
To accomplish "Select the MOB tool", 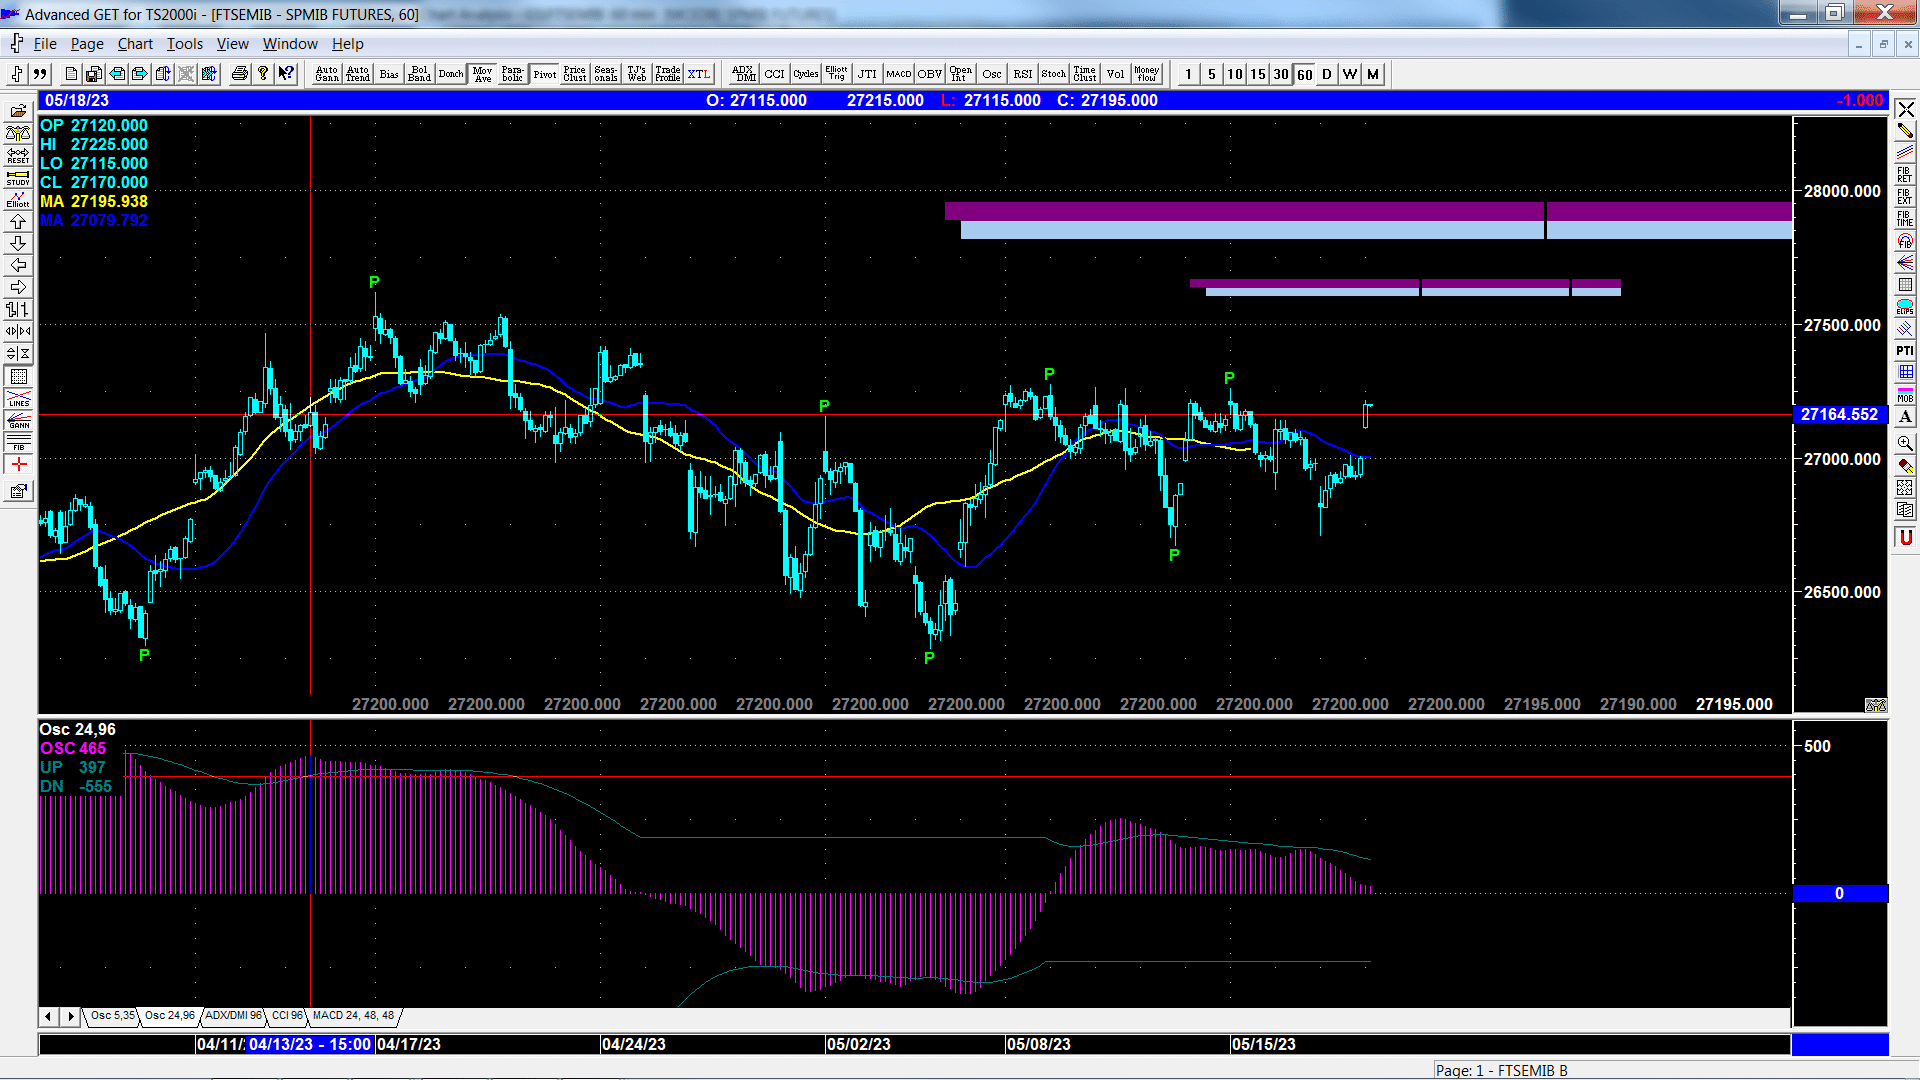I will point(1905,395).
